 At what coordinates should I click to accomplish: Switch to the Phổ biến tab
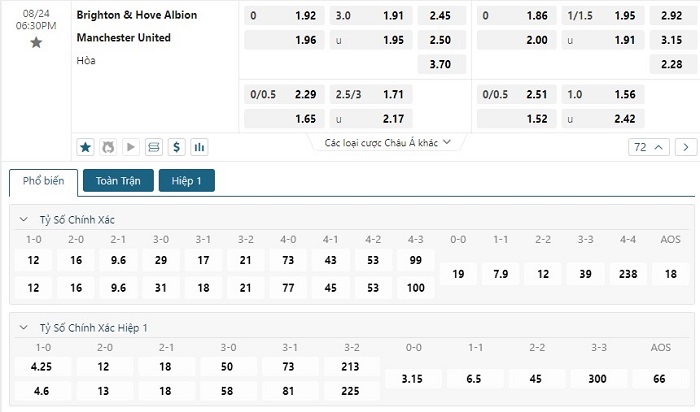[43, 181]
